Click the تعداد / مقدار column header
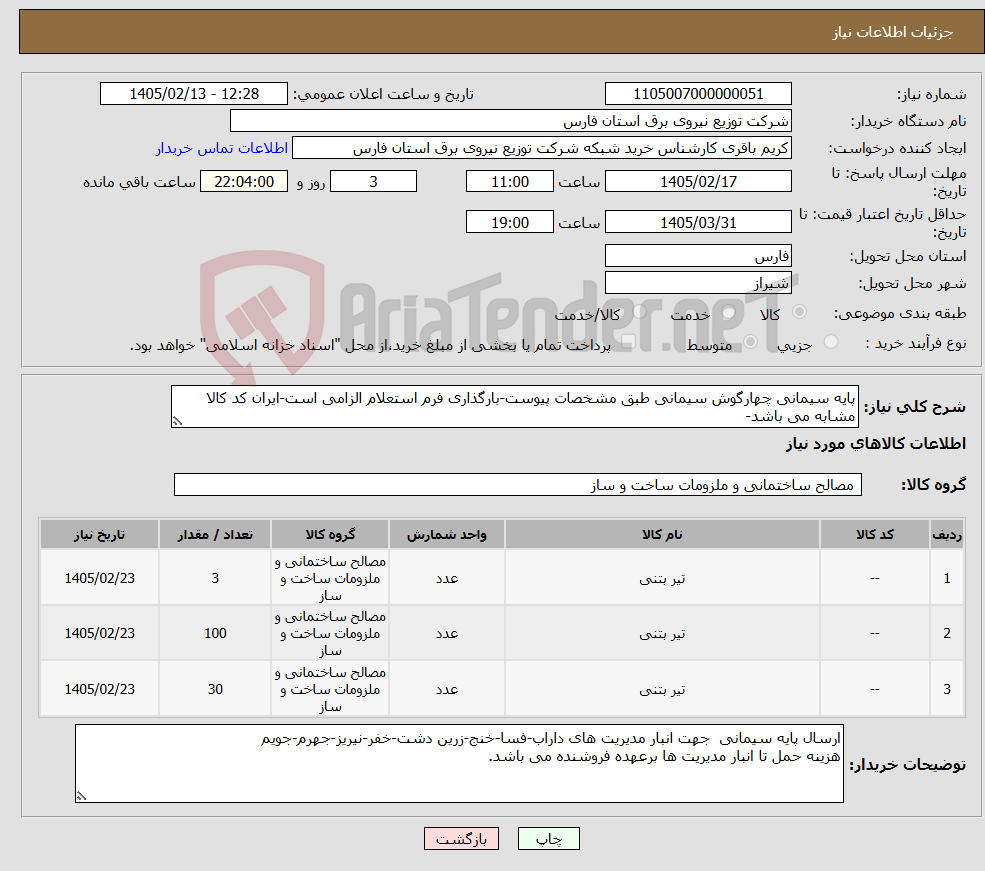Viewport: 985px width, 871px height. click(215, 534)
